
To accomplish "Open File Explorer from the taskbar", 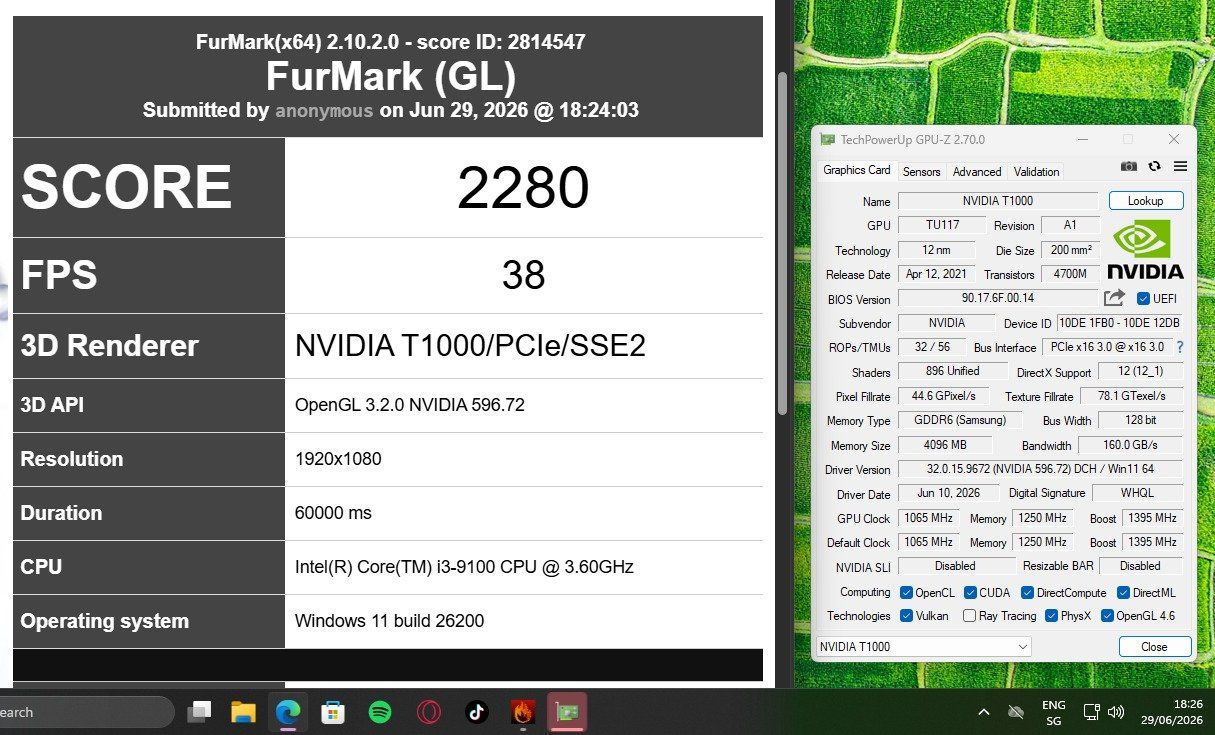I will pyautogui.click(x=243, y=712).
